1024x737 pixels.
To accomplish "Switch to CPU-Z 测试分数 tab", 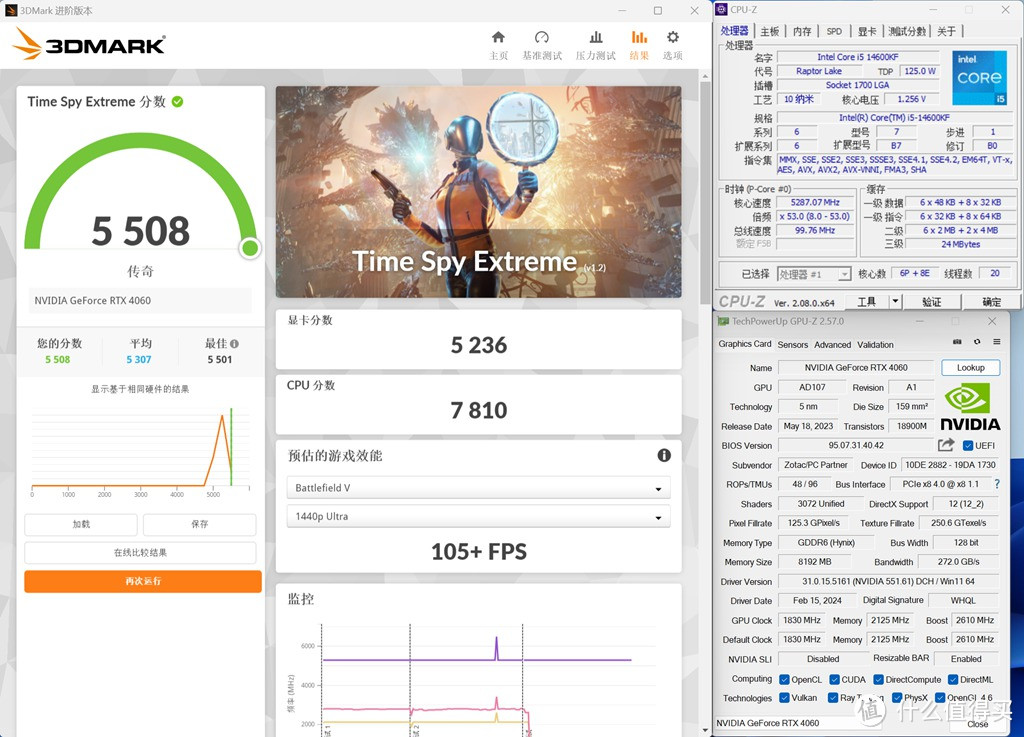I will 907,31.
